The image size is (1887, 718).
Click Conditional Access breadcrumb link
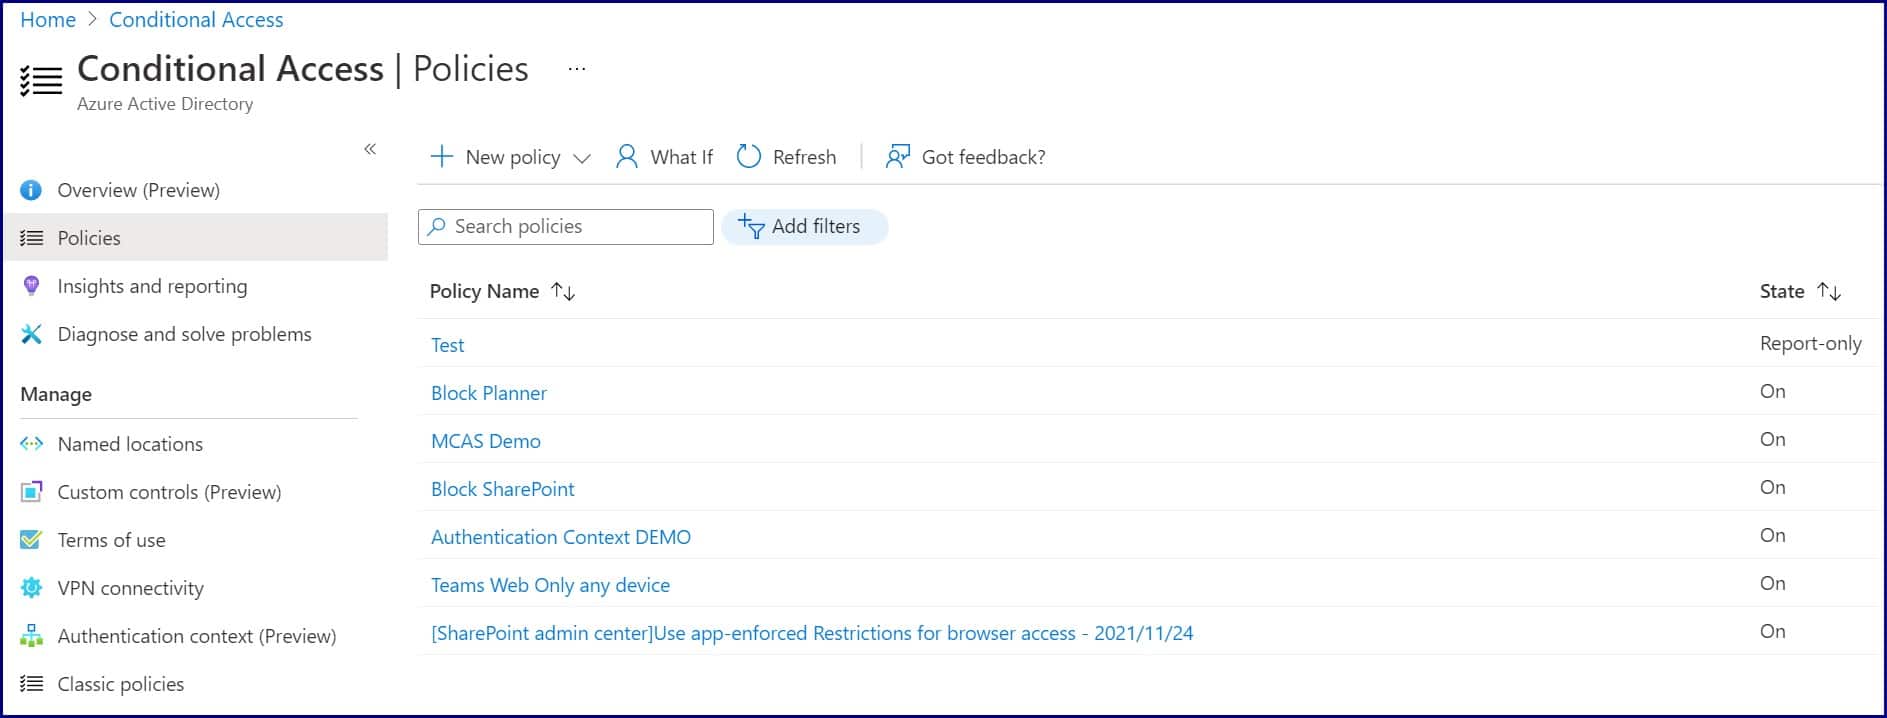(196, 20)
